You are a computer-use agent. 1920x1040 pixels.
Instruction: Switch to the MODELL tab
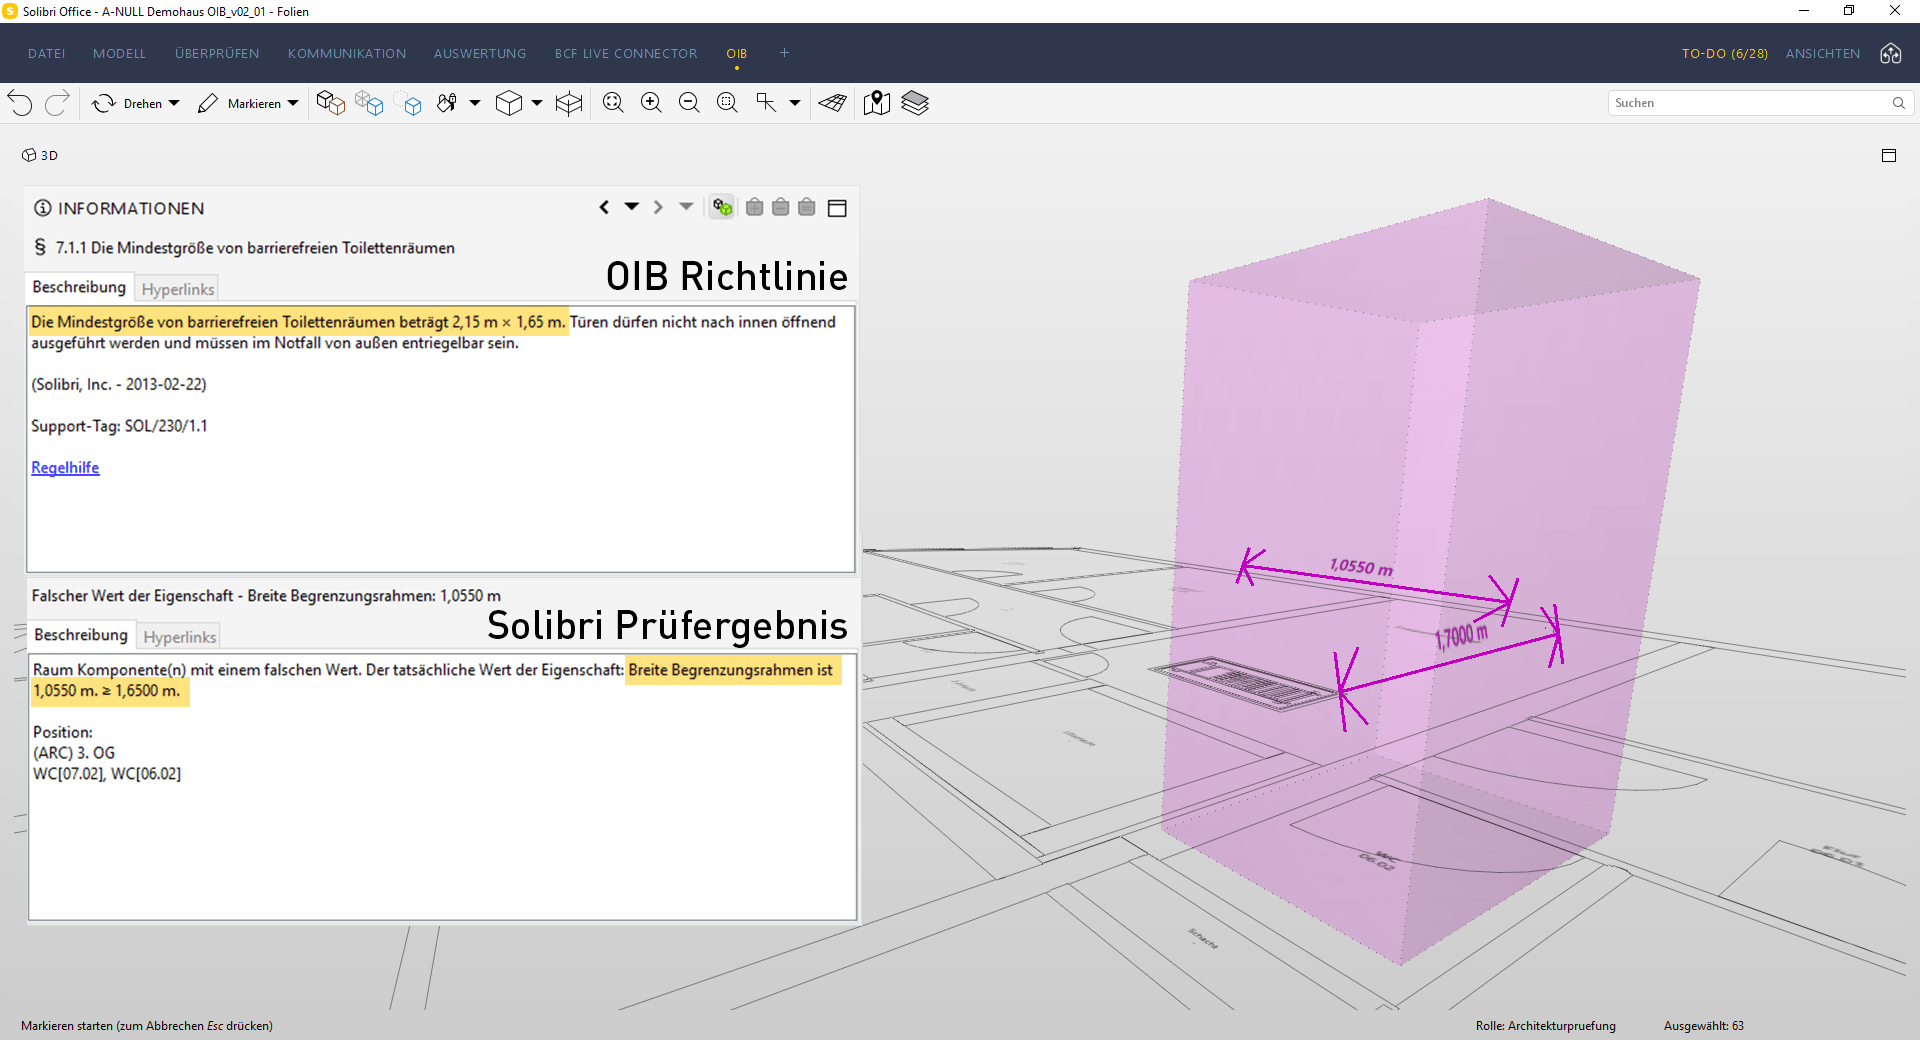(120, 54)
